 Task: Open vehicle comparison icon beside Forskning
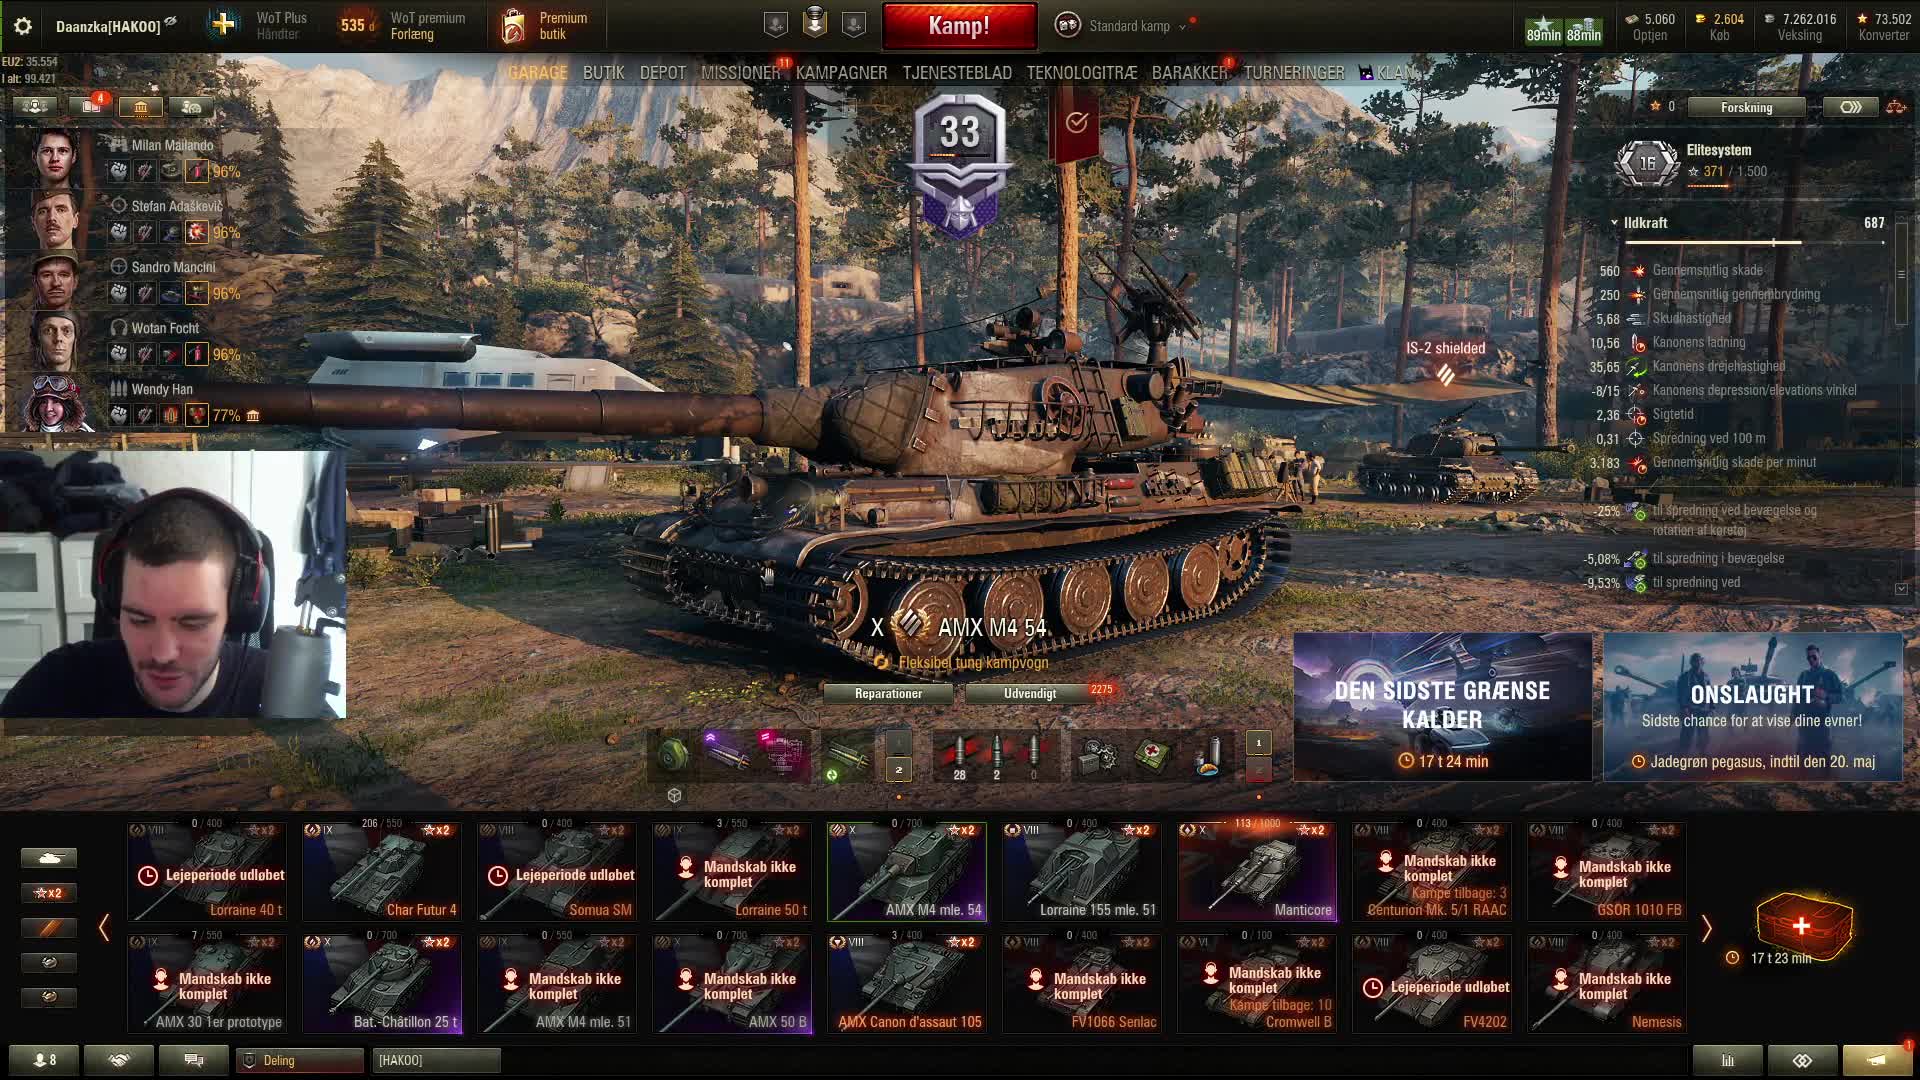point(1895,107)
